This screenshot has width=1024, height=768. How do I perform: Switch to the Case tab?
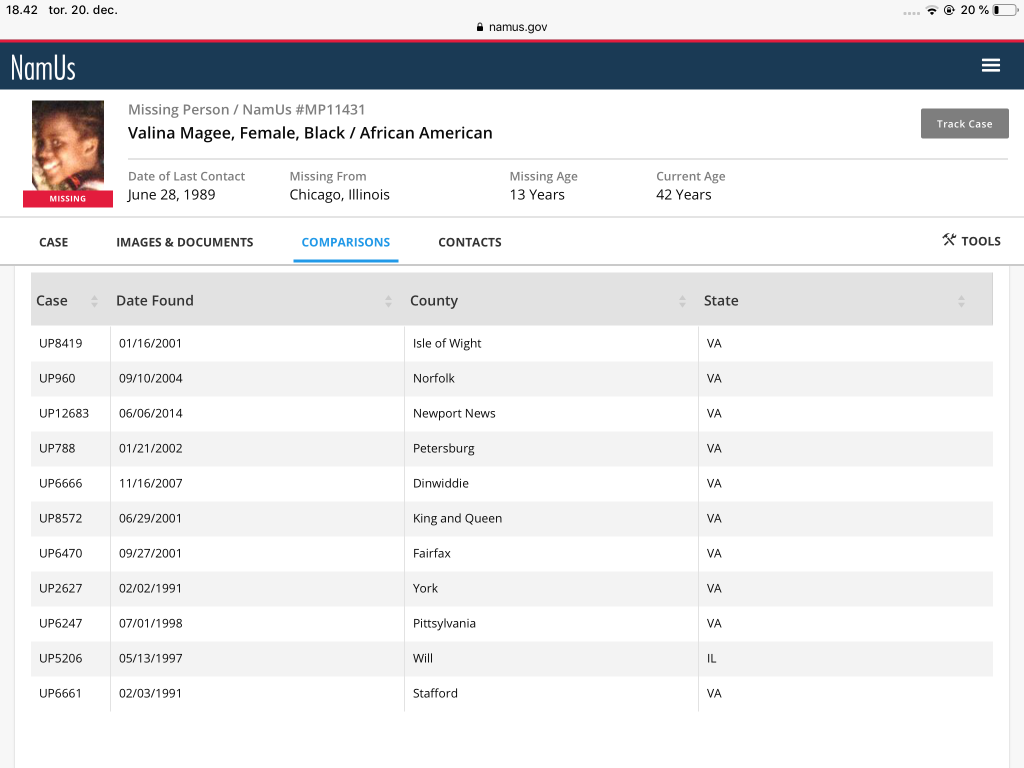(x=53, y=242)
